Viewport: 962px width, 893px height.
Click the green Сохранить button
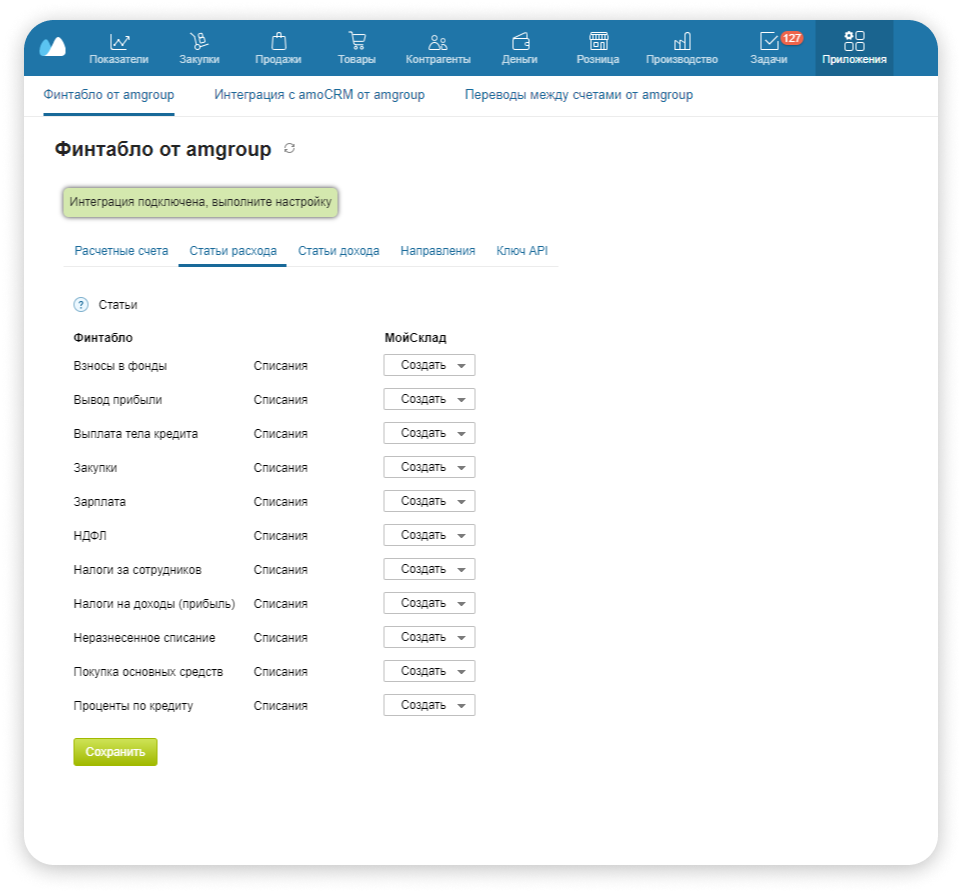[115, 752]
